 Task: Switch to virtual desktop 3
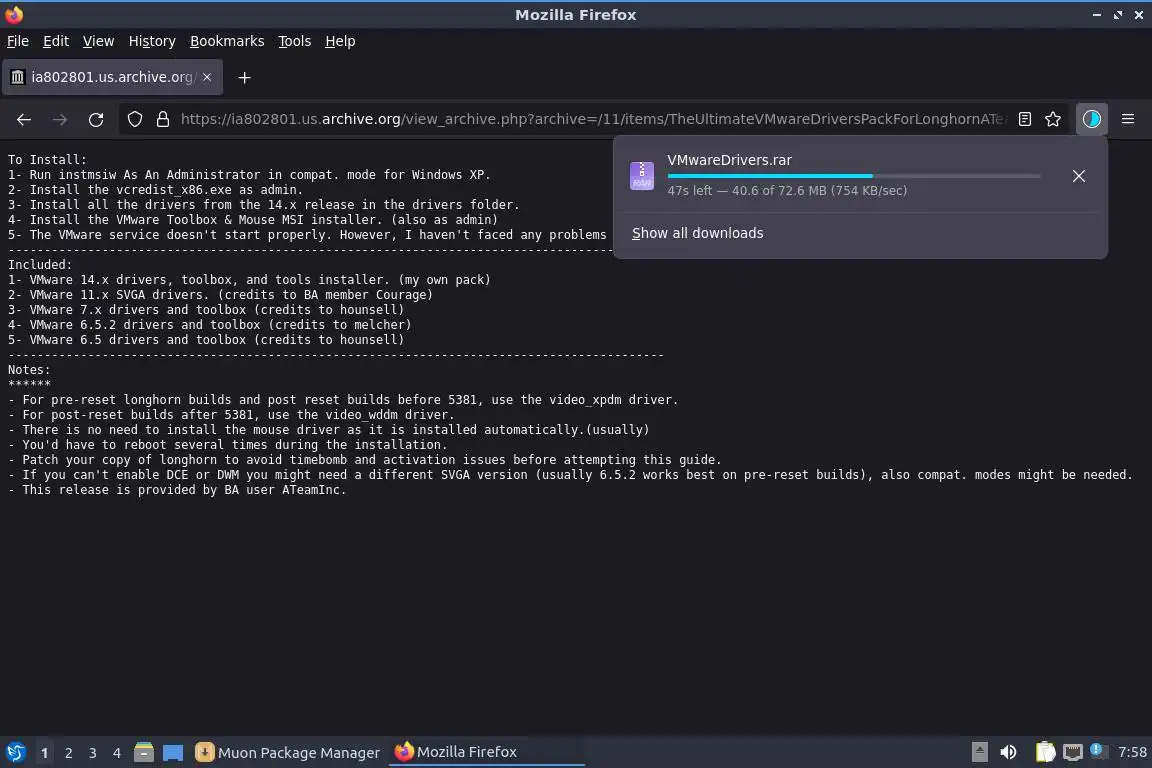click(93, 753)
